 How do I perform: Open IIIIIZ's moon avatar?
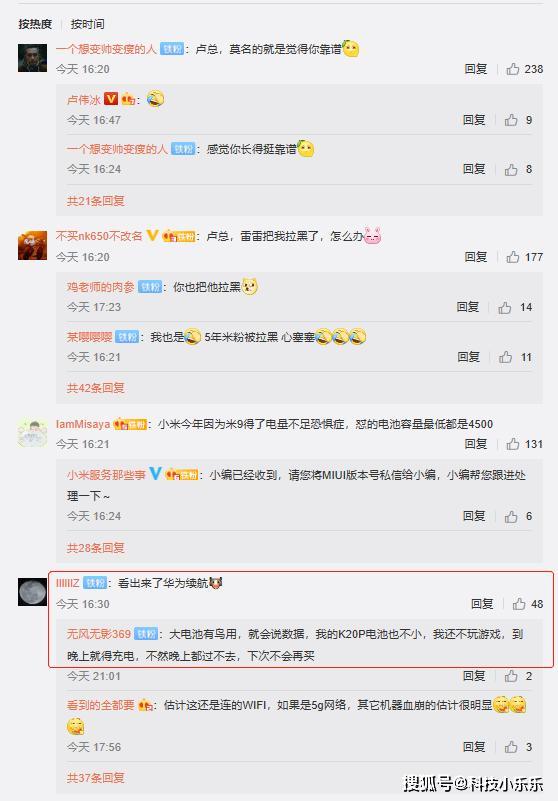click(x=32, y=592)
